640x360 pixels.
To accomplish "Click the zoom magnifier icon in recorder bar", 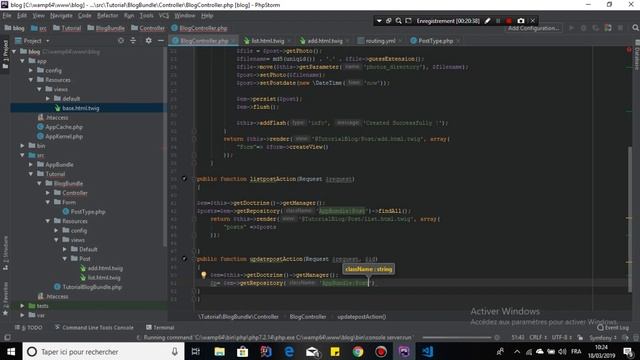I will point(398,21).
